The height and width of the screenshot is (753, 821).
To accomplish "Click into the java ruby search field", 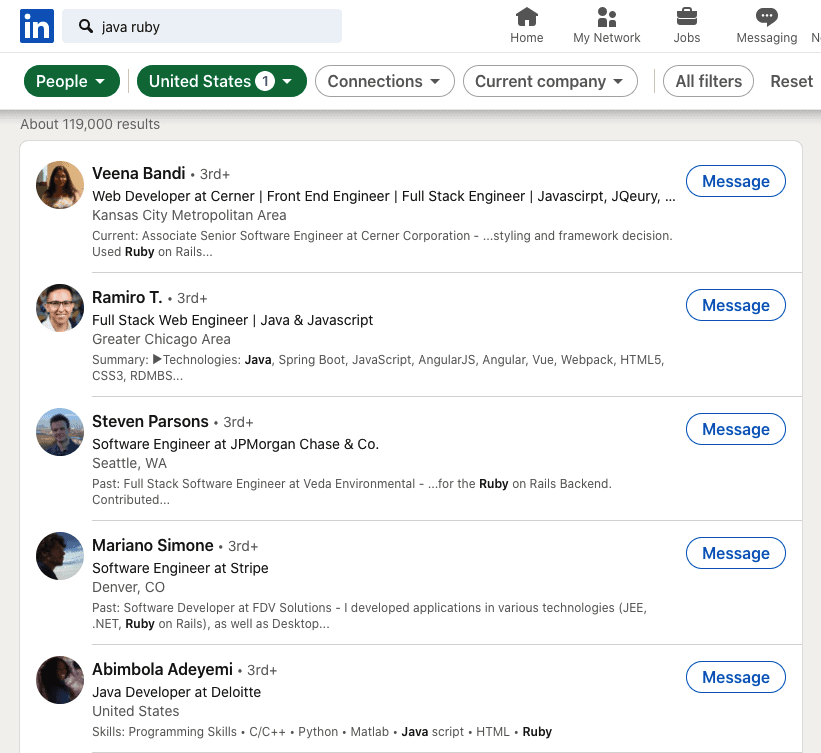I will coord(215,27).
